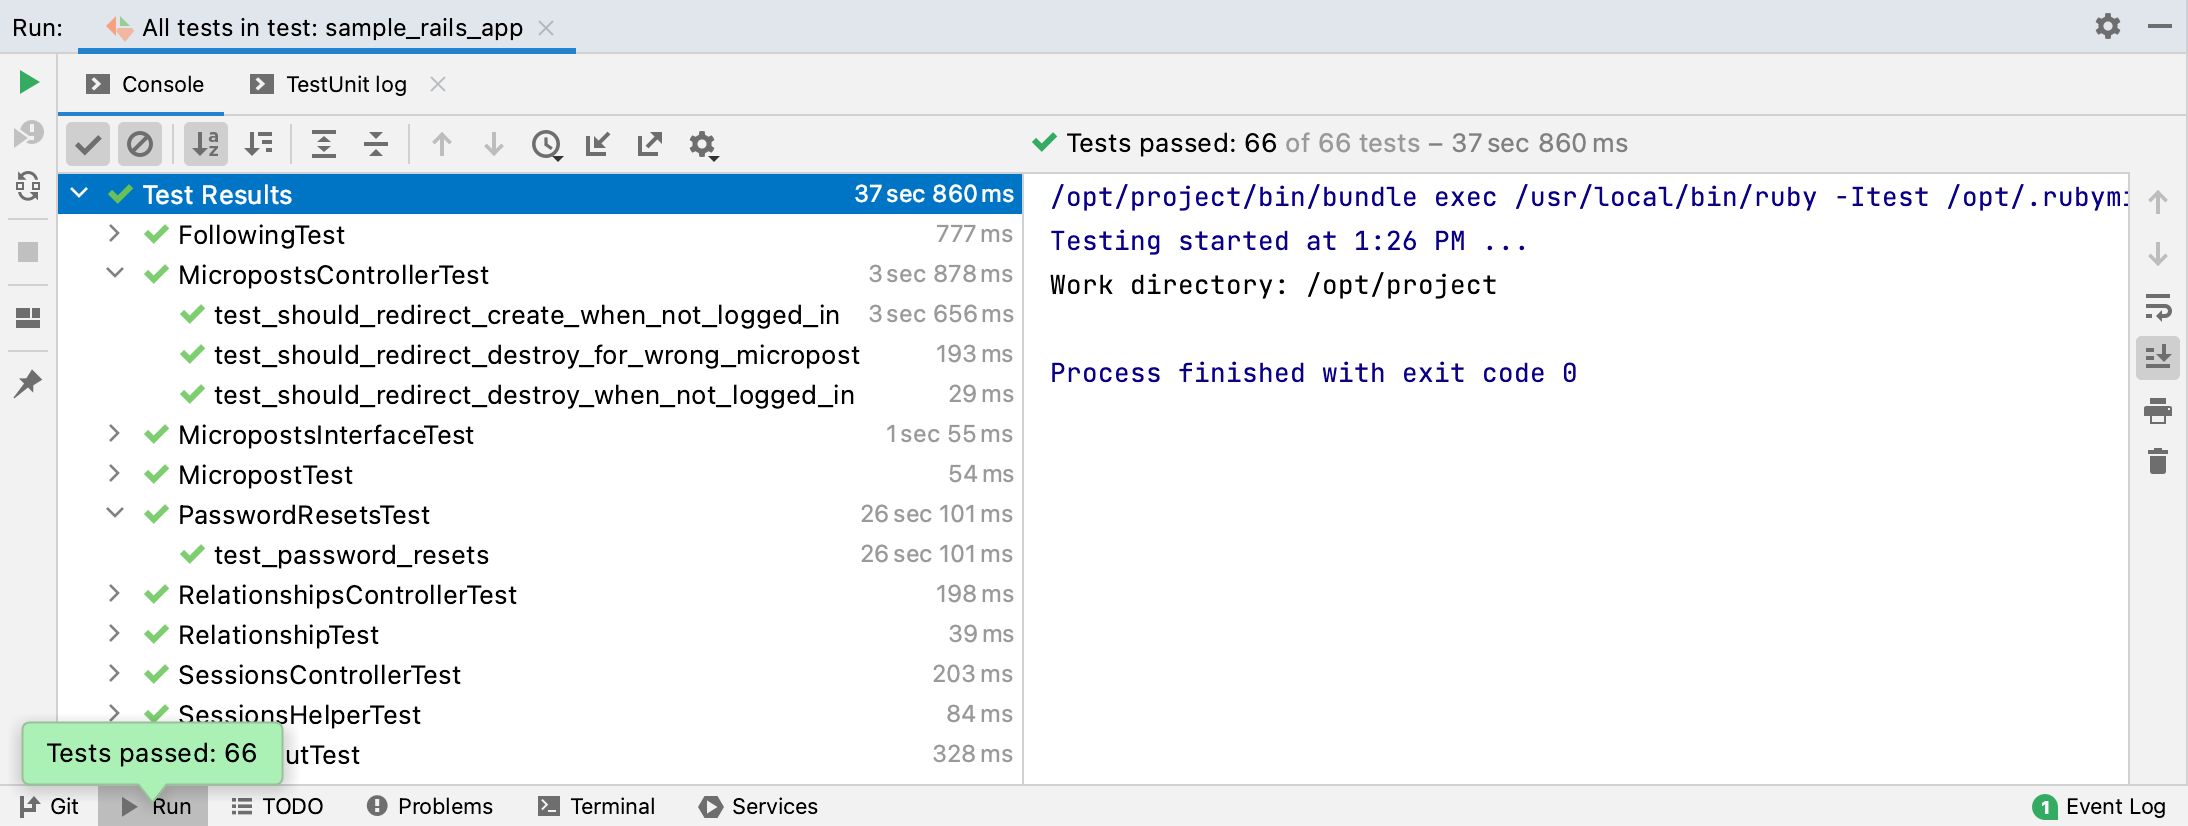Screen dimensions: 2188x826
Task: Expand the FollowingTest node
Action: coord(114,234)
